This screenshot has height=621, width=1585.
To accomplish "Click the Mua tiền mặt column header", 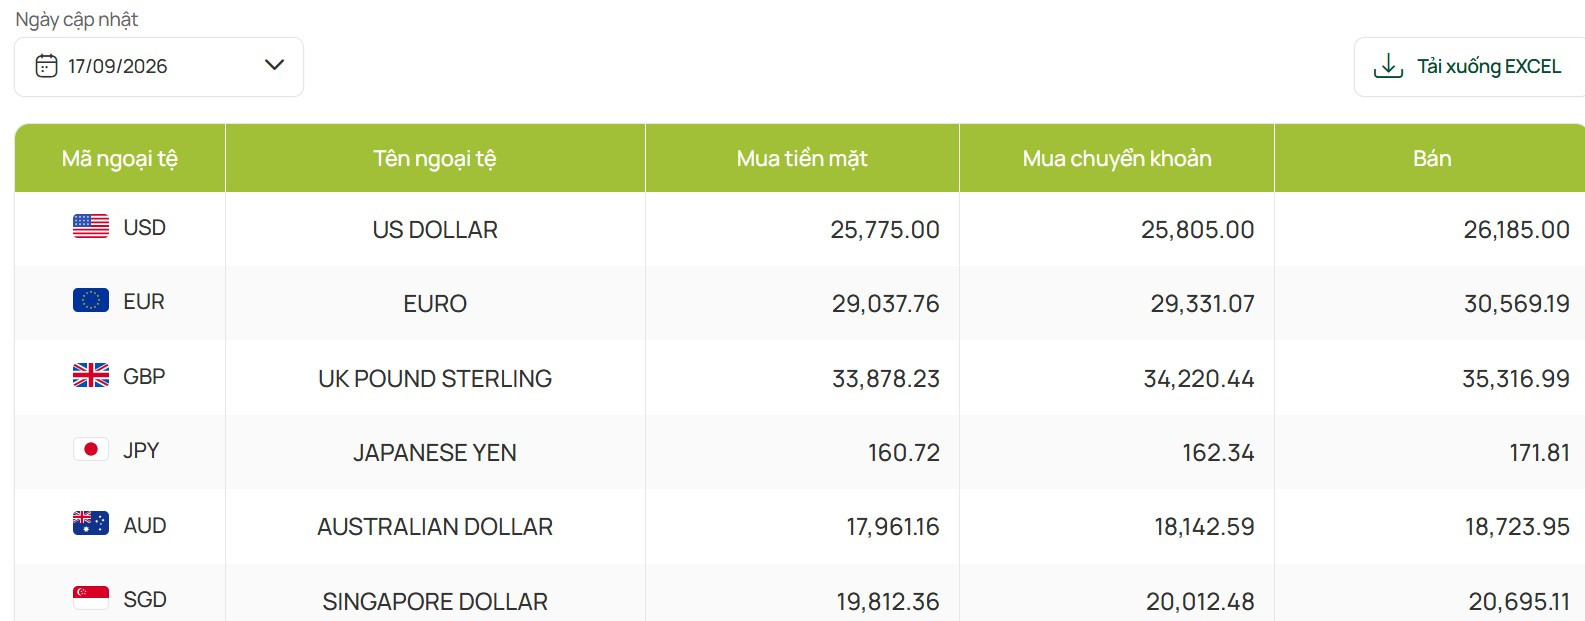I will point(802,158).
